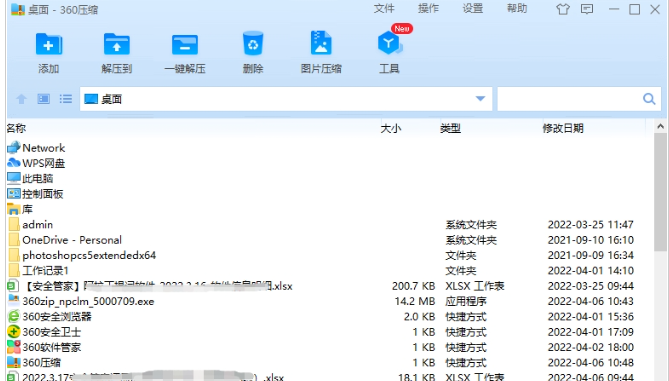Open the 图片压缩 image compression tool
The image size is (669, 381).
(321, 43)
